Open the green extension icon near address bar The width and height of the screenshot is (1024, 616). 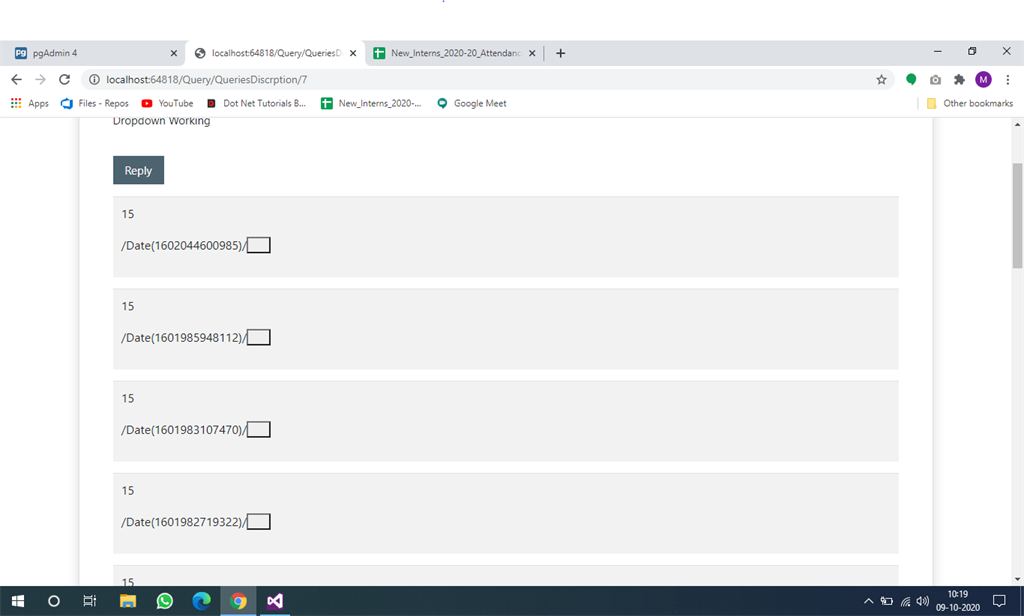[x=911, y=78]
